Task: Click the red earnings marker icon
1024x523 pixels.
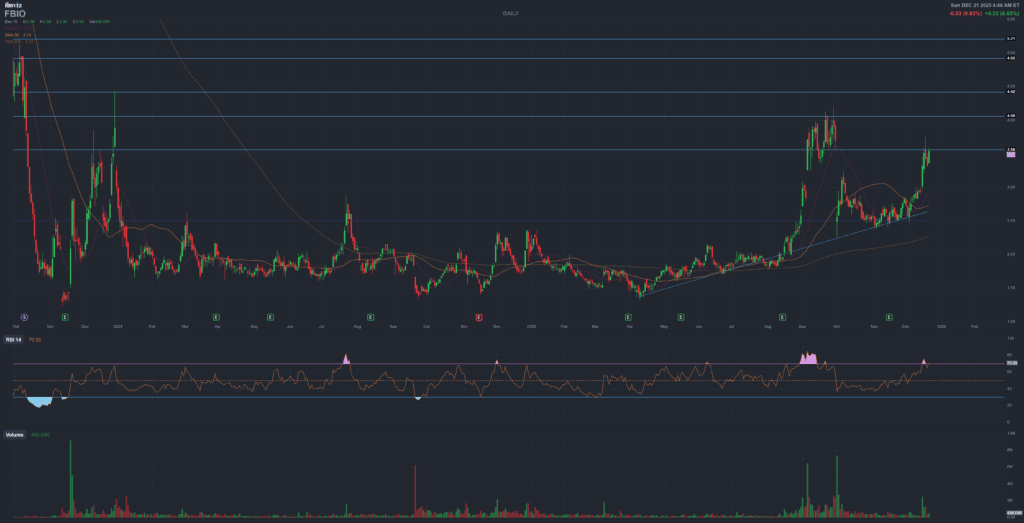Action: [479, 316]
